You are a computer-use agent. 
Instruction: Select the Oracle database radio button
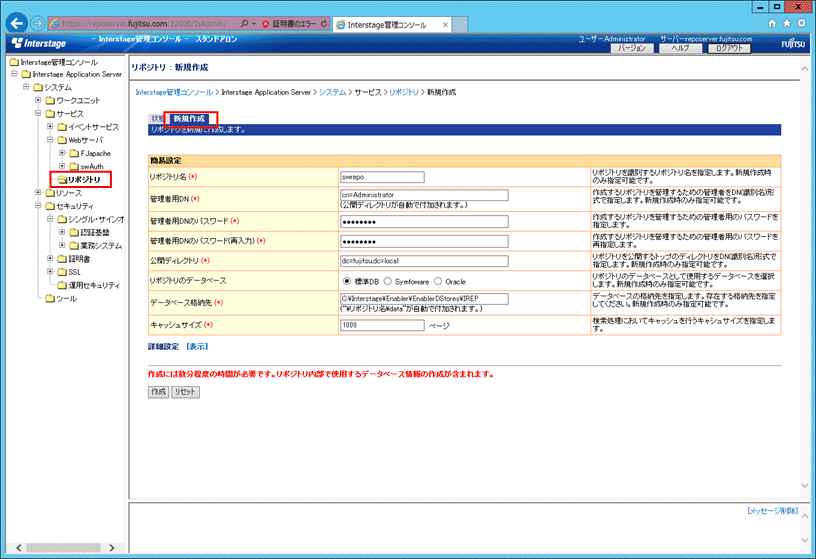pyautogui.click(x=438, y=282)
